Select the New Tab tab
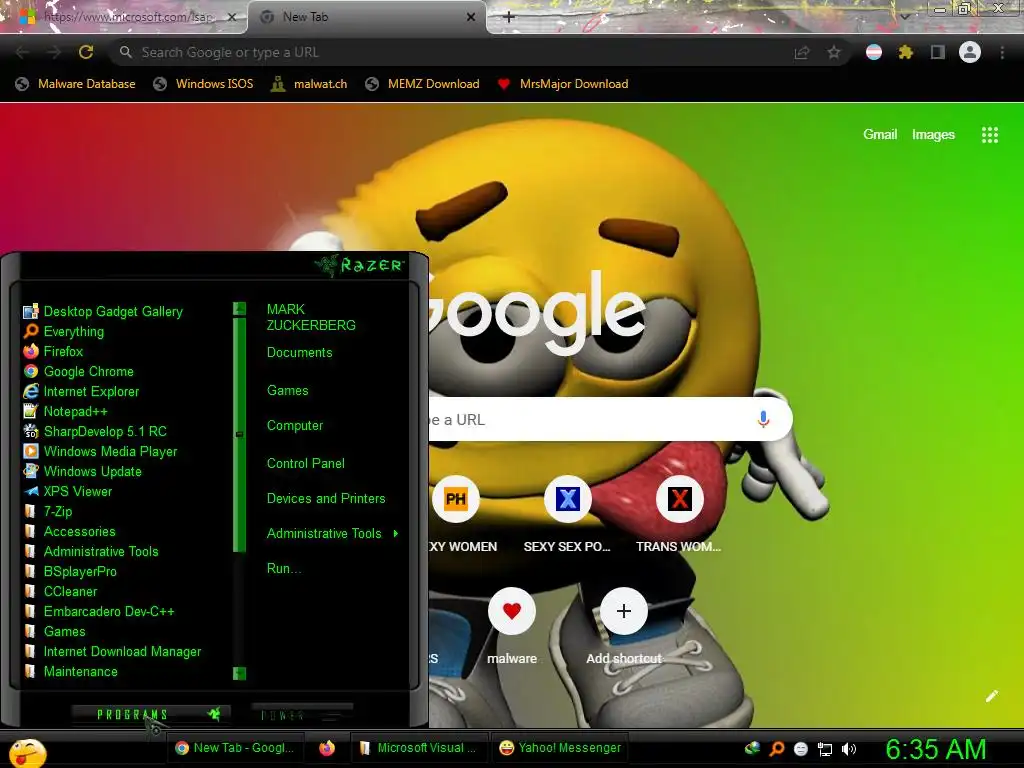Image resolution: width=1024 pixels, height=768 pixels. coord(366,17)
